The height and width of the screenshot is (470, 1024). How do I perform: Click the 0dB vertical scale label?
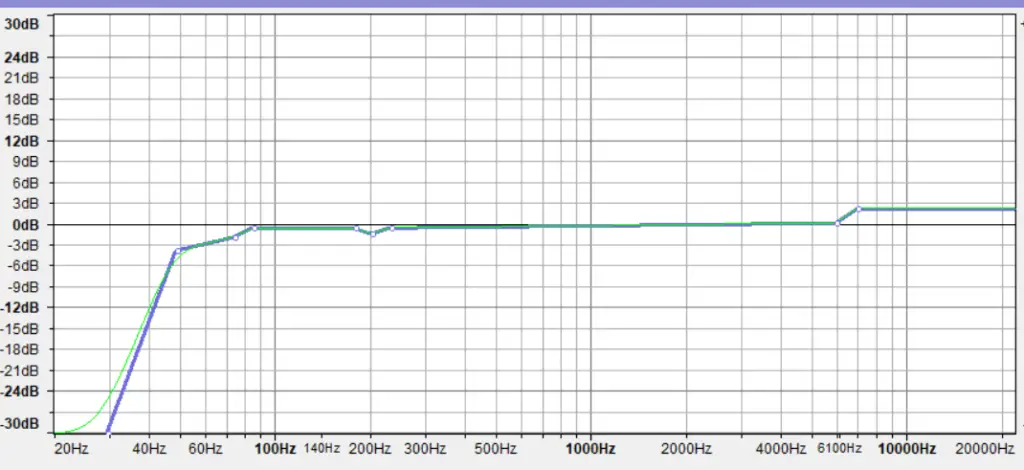pyautogui.click(x=24, y=225)
